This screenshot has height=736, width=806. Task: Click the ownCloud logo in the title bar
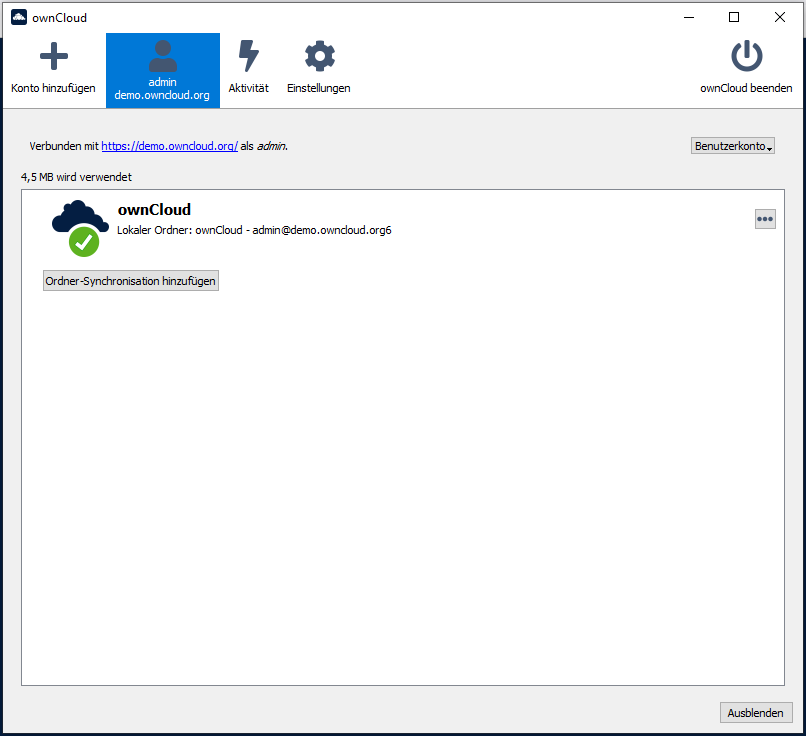click(17, 17)
